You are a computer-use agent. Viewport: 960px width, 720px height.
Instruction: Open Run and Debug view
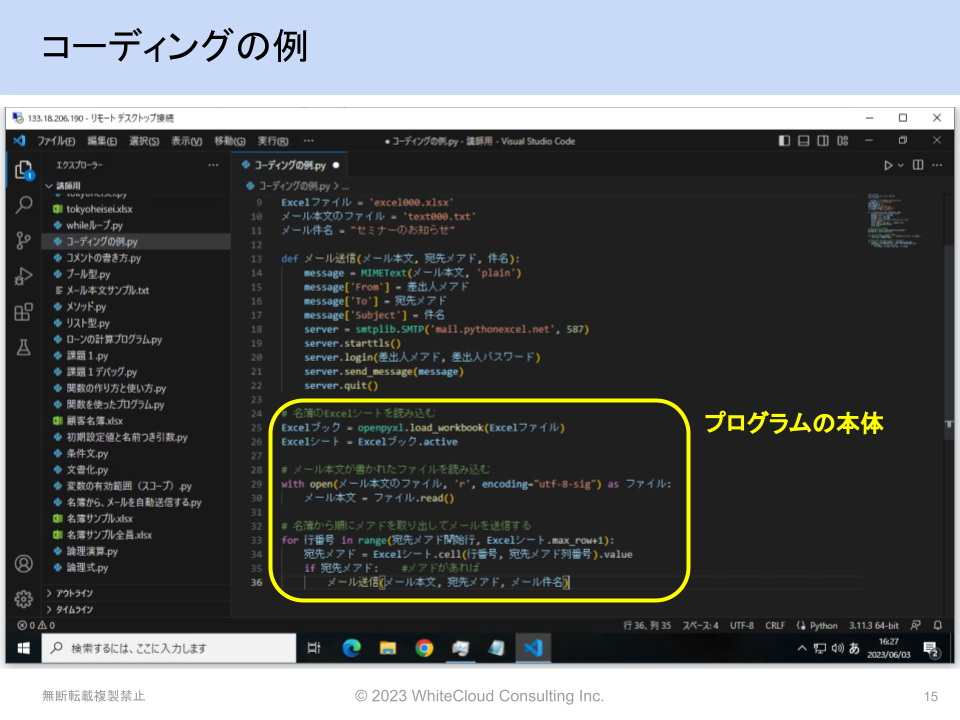pos(24,277)
